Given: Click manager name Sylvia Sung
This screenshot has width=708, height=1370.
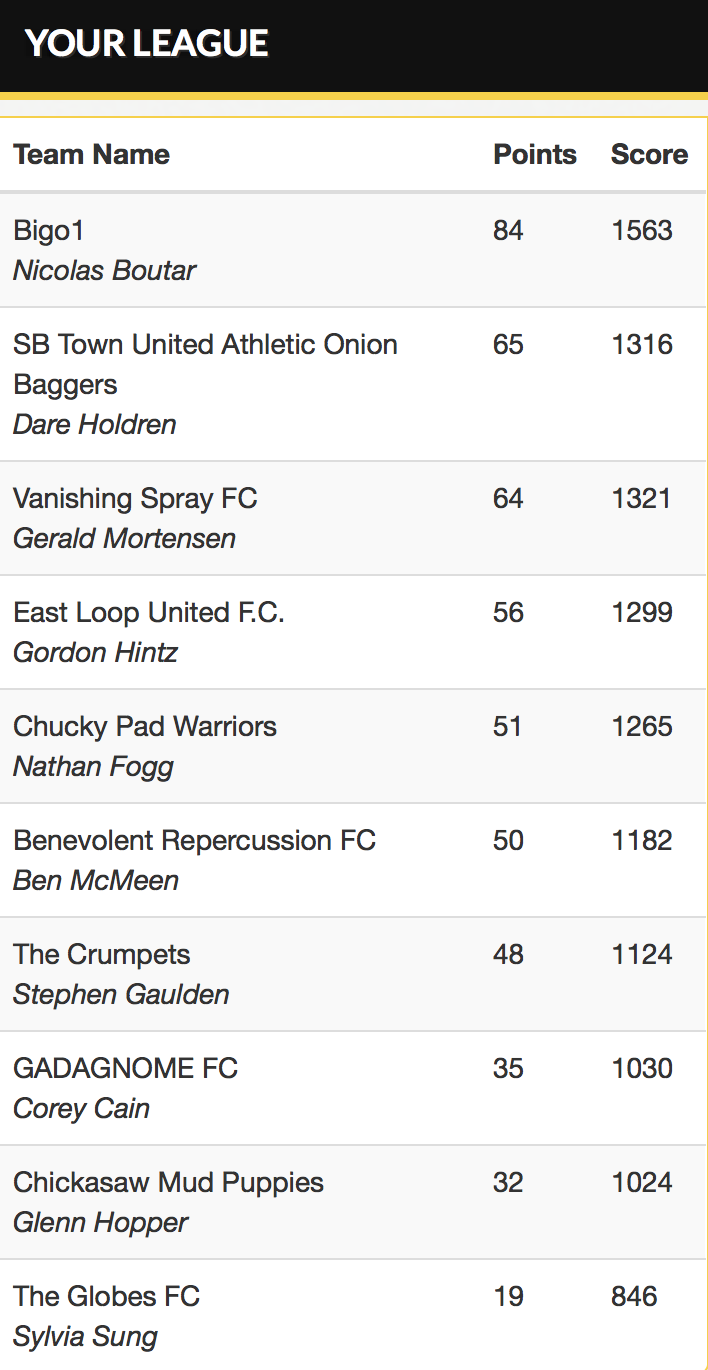Looking at the screenshot, I should [x=85, y=1336].
